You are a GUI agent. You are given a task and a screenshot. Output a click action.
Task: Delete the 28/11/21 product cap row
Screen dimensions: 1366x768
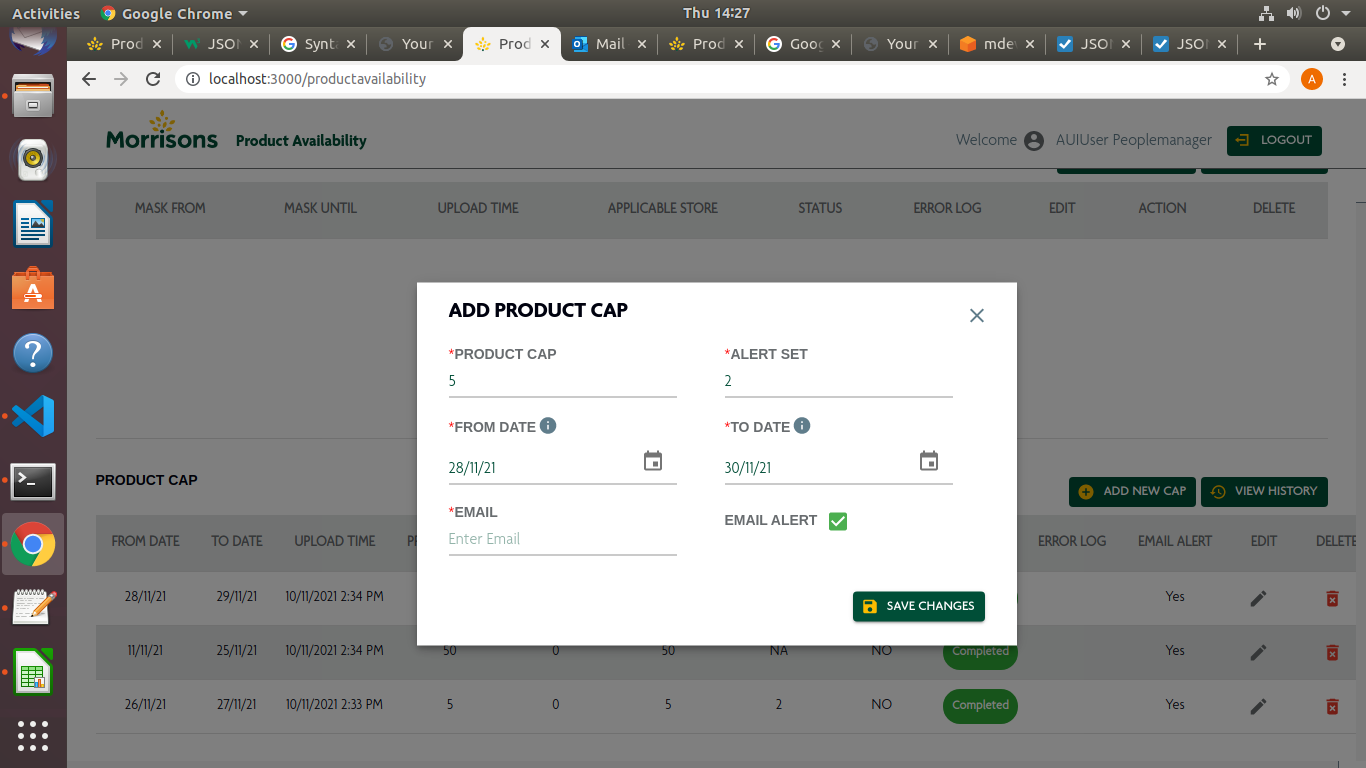pos(1332,598)
